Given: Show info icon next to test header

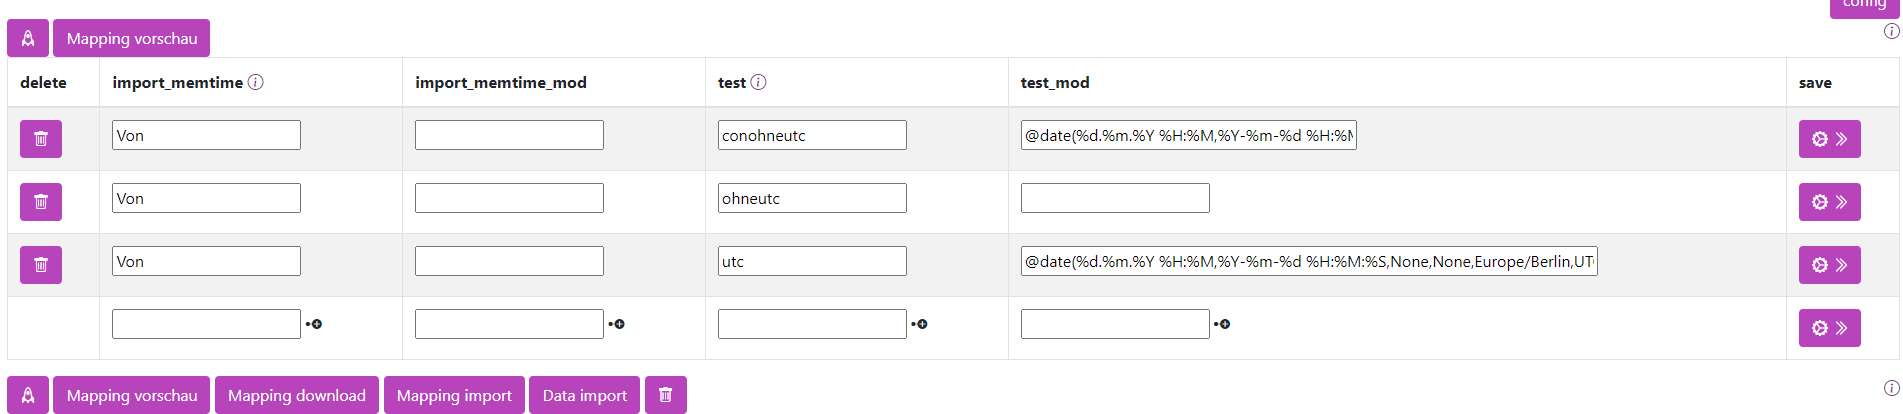Looking at the screenshot, I should (x=759, y=82).
